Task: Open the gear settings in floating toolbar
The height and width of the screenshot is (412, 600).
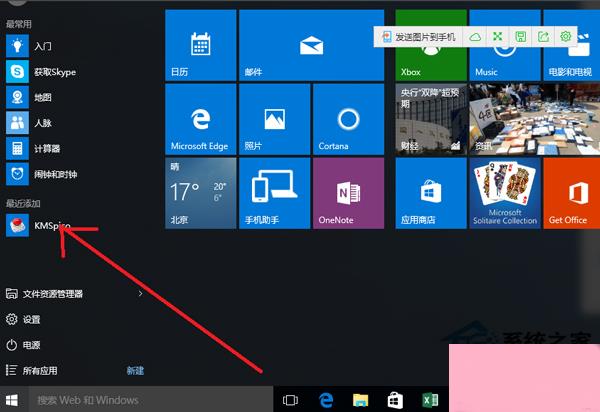Action: coord(566,37)
